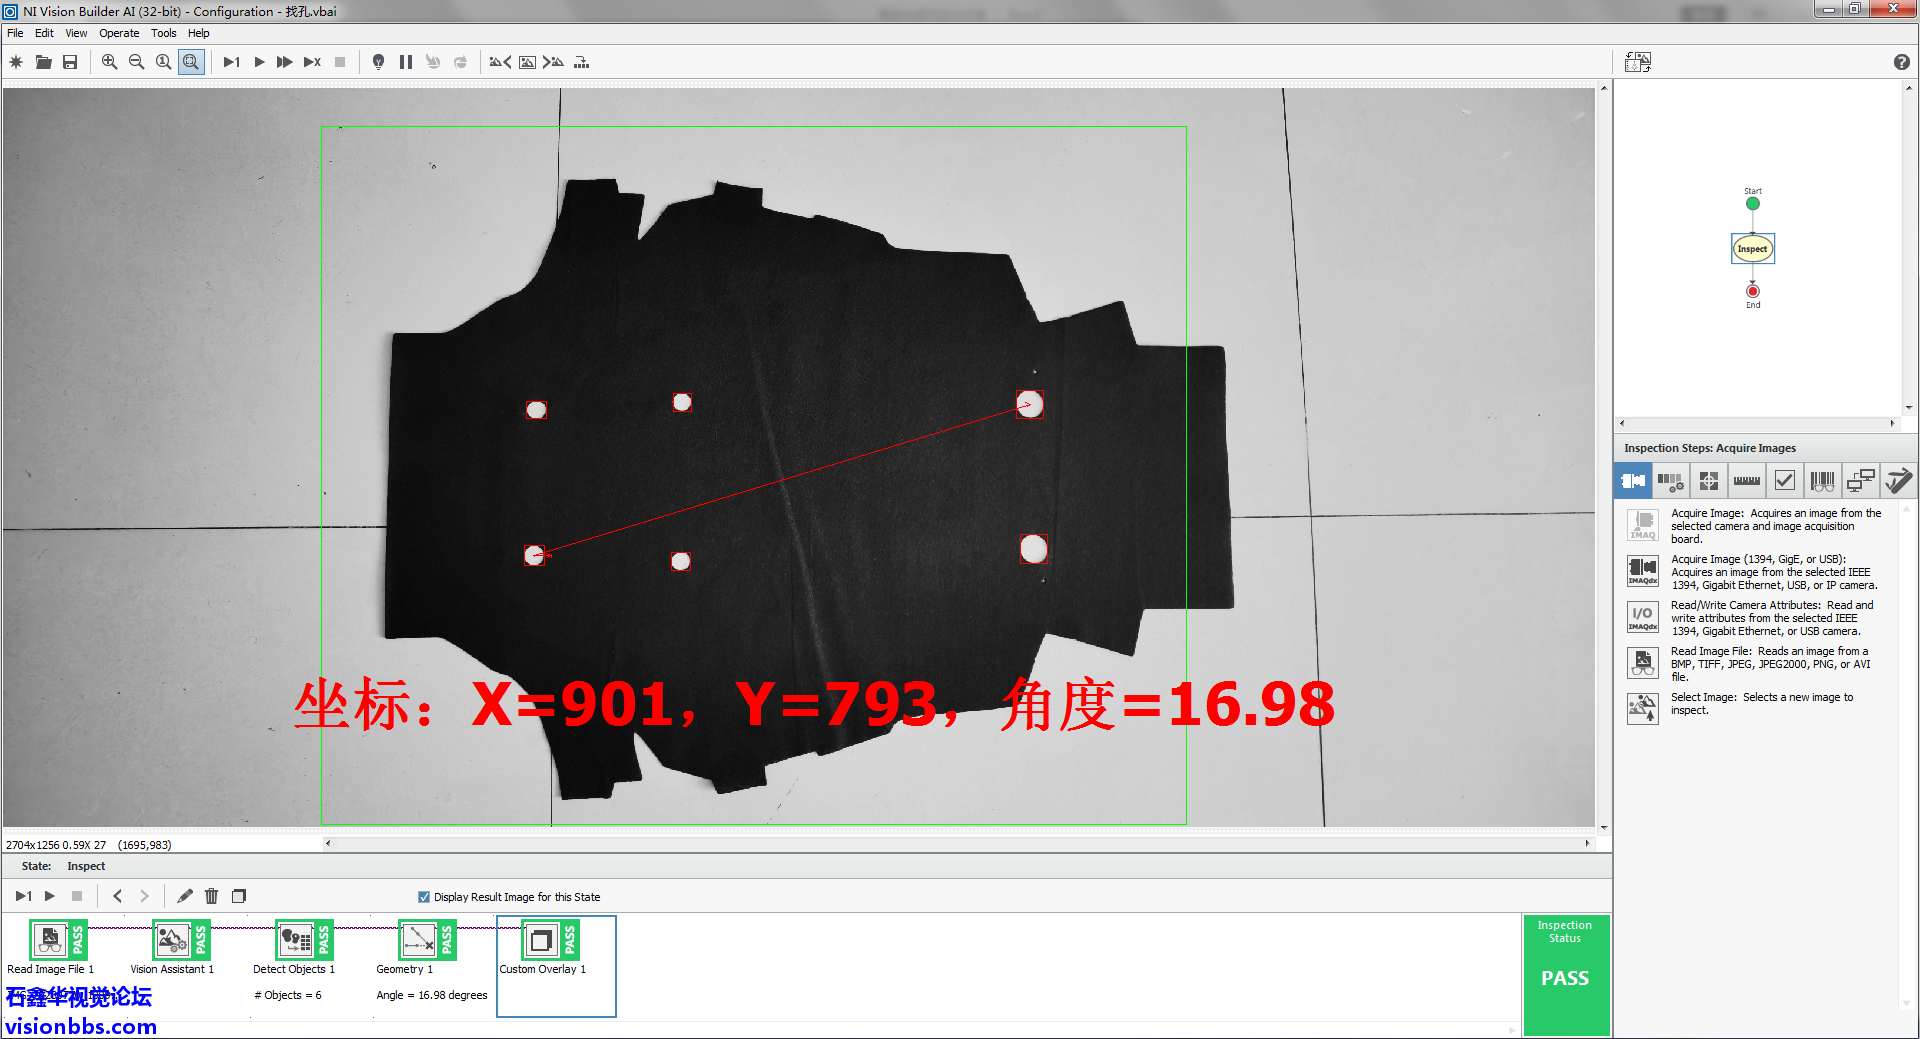Viewport: 1920px width, 1039px height.
Task: Click the Locate Features crosshair palette tab
Action: point(1708,481)
